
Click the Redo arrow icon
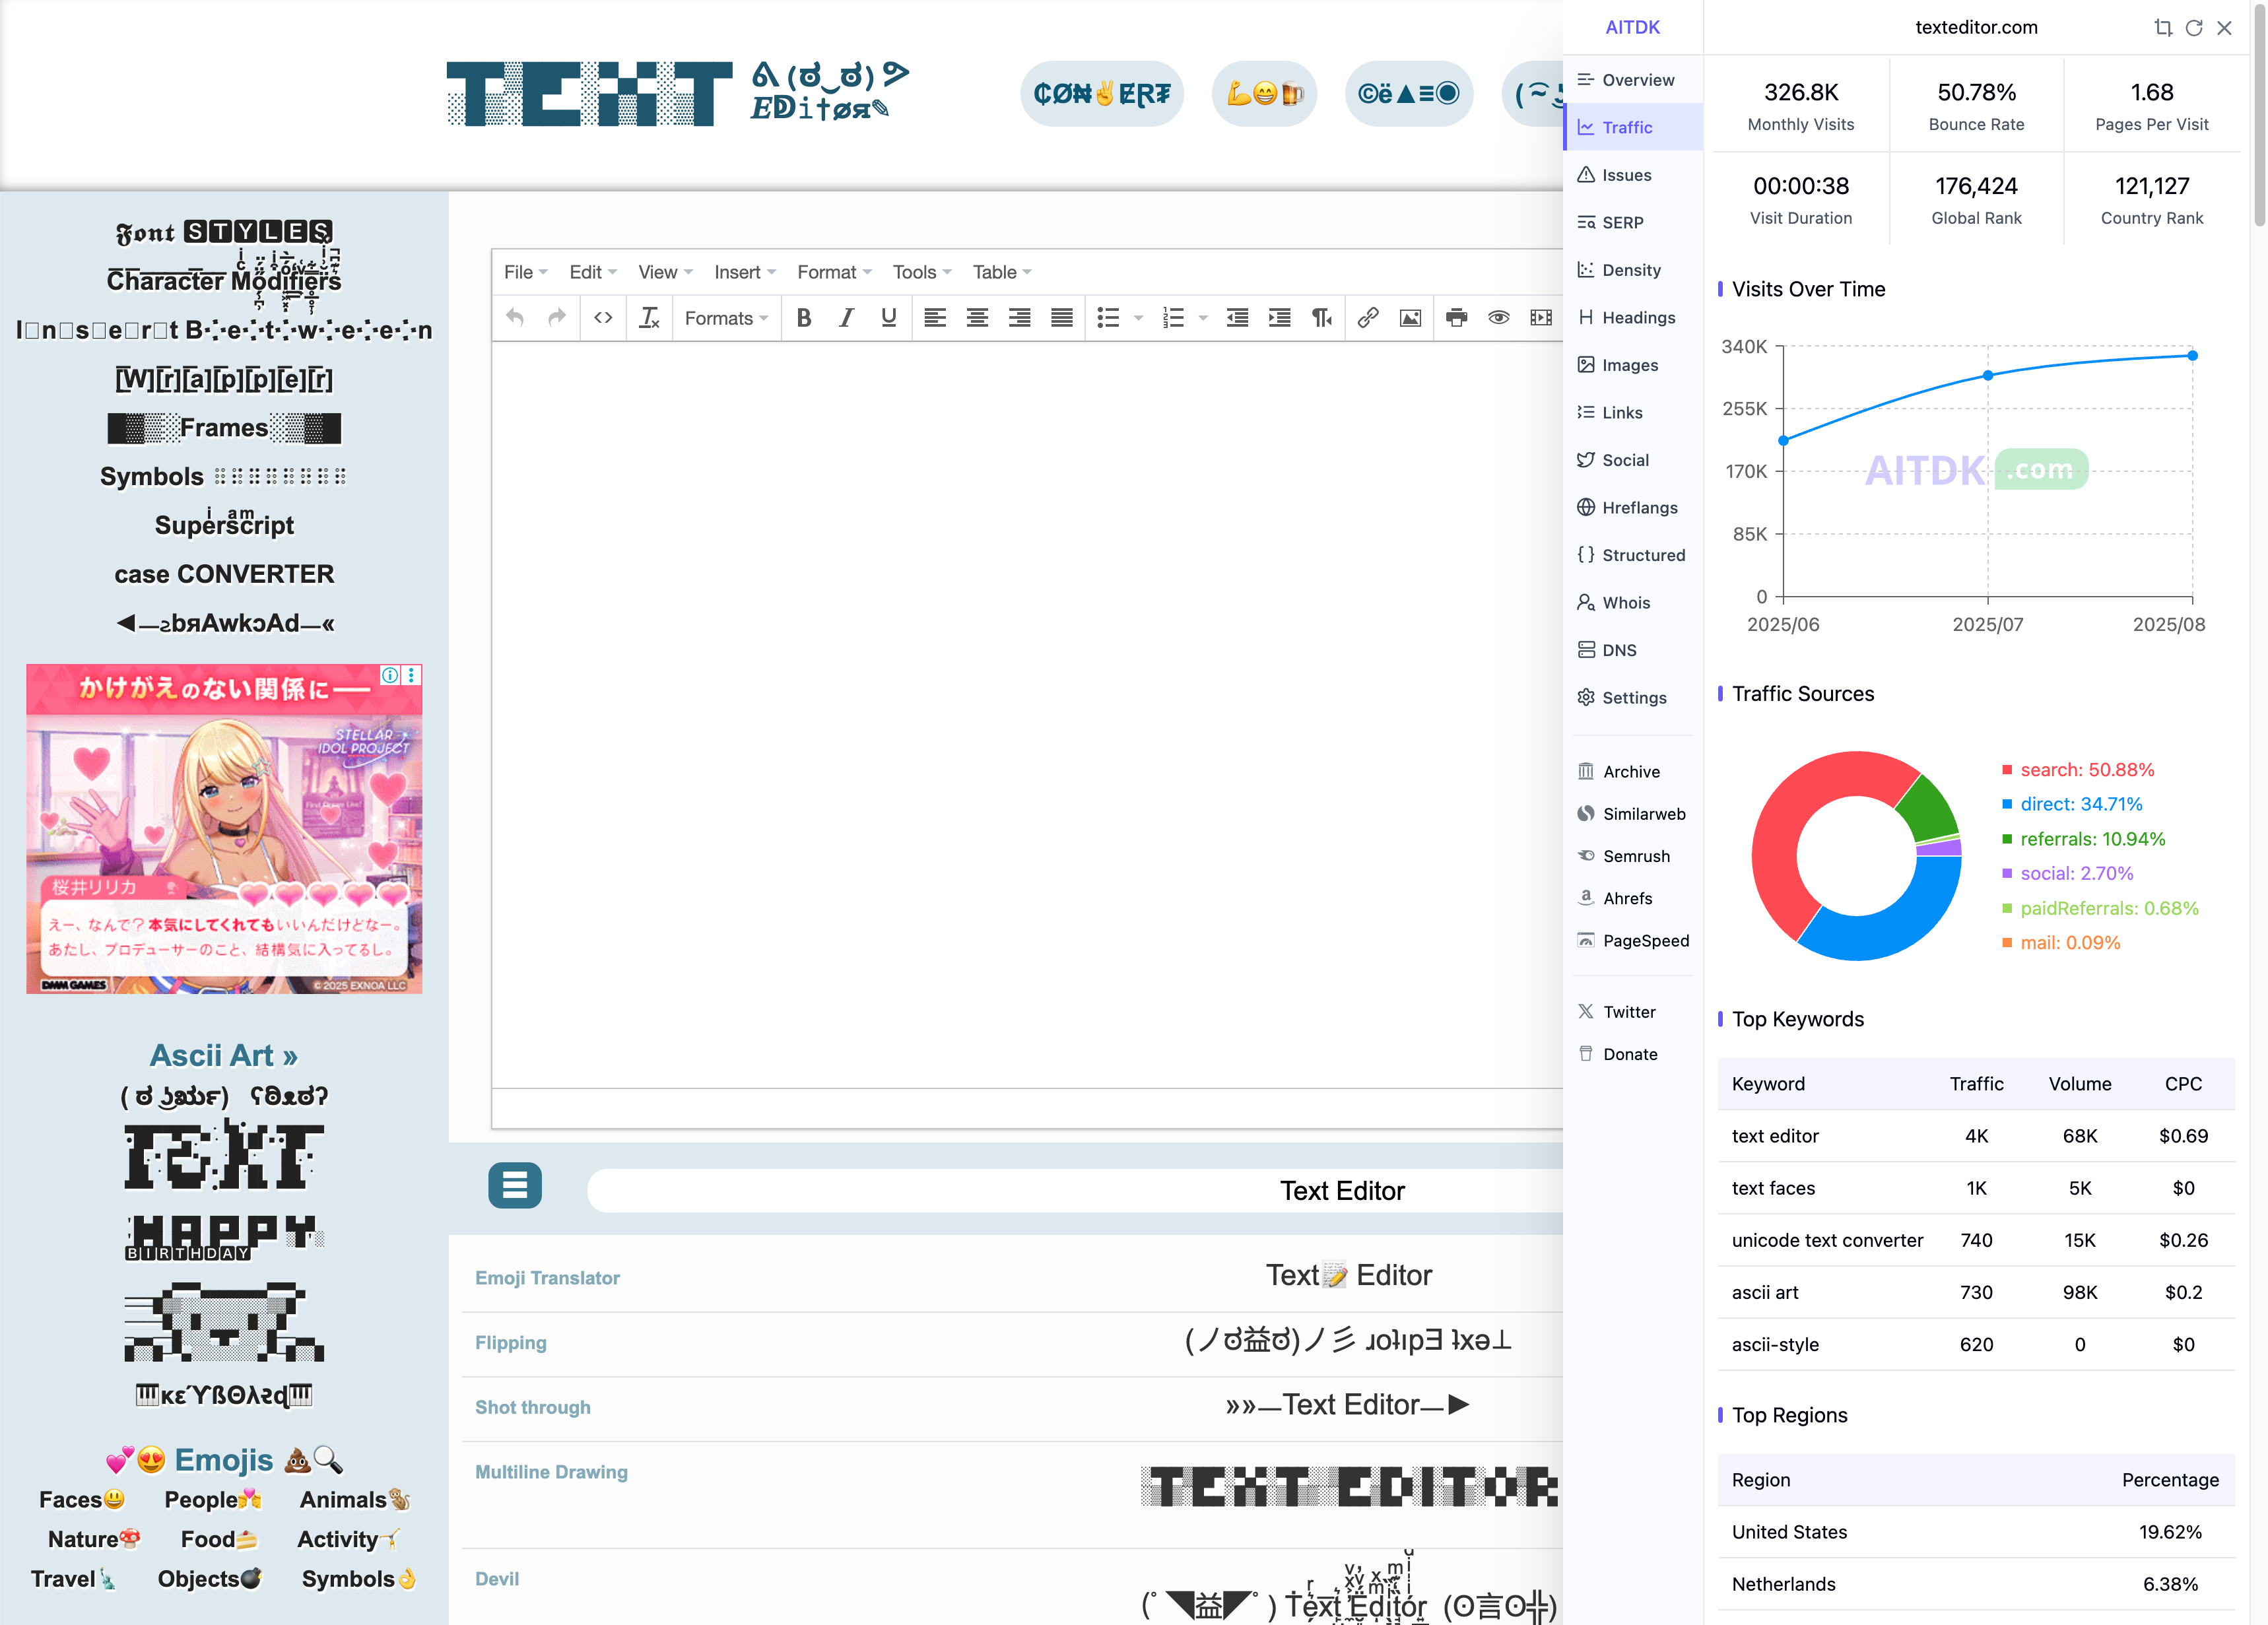557,318
